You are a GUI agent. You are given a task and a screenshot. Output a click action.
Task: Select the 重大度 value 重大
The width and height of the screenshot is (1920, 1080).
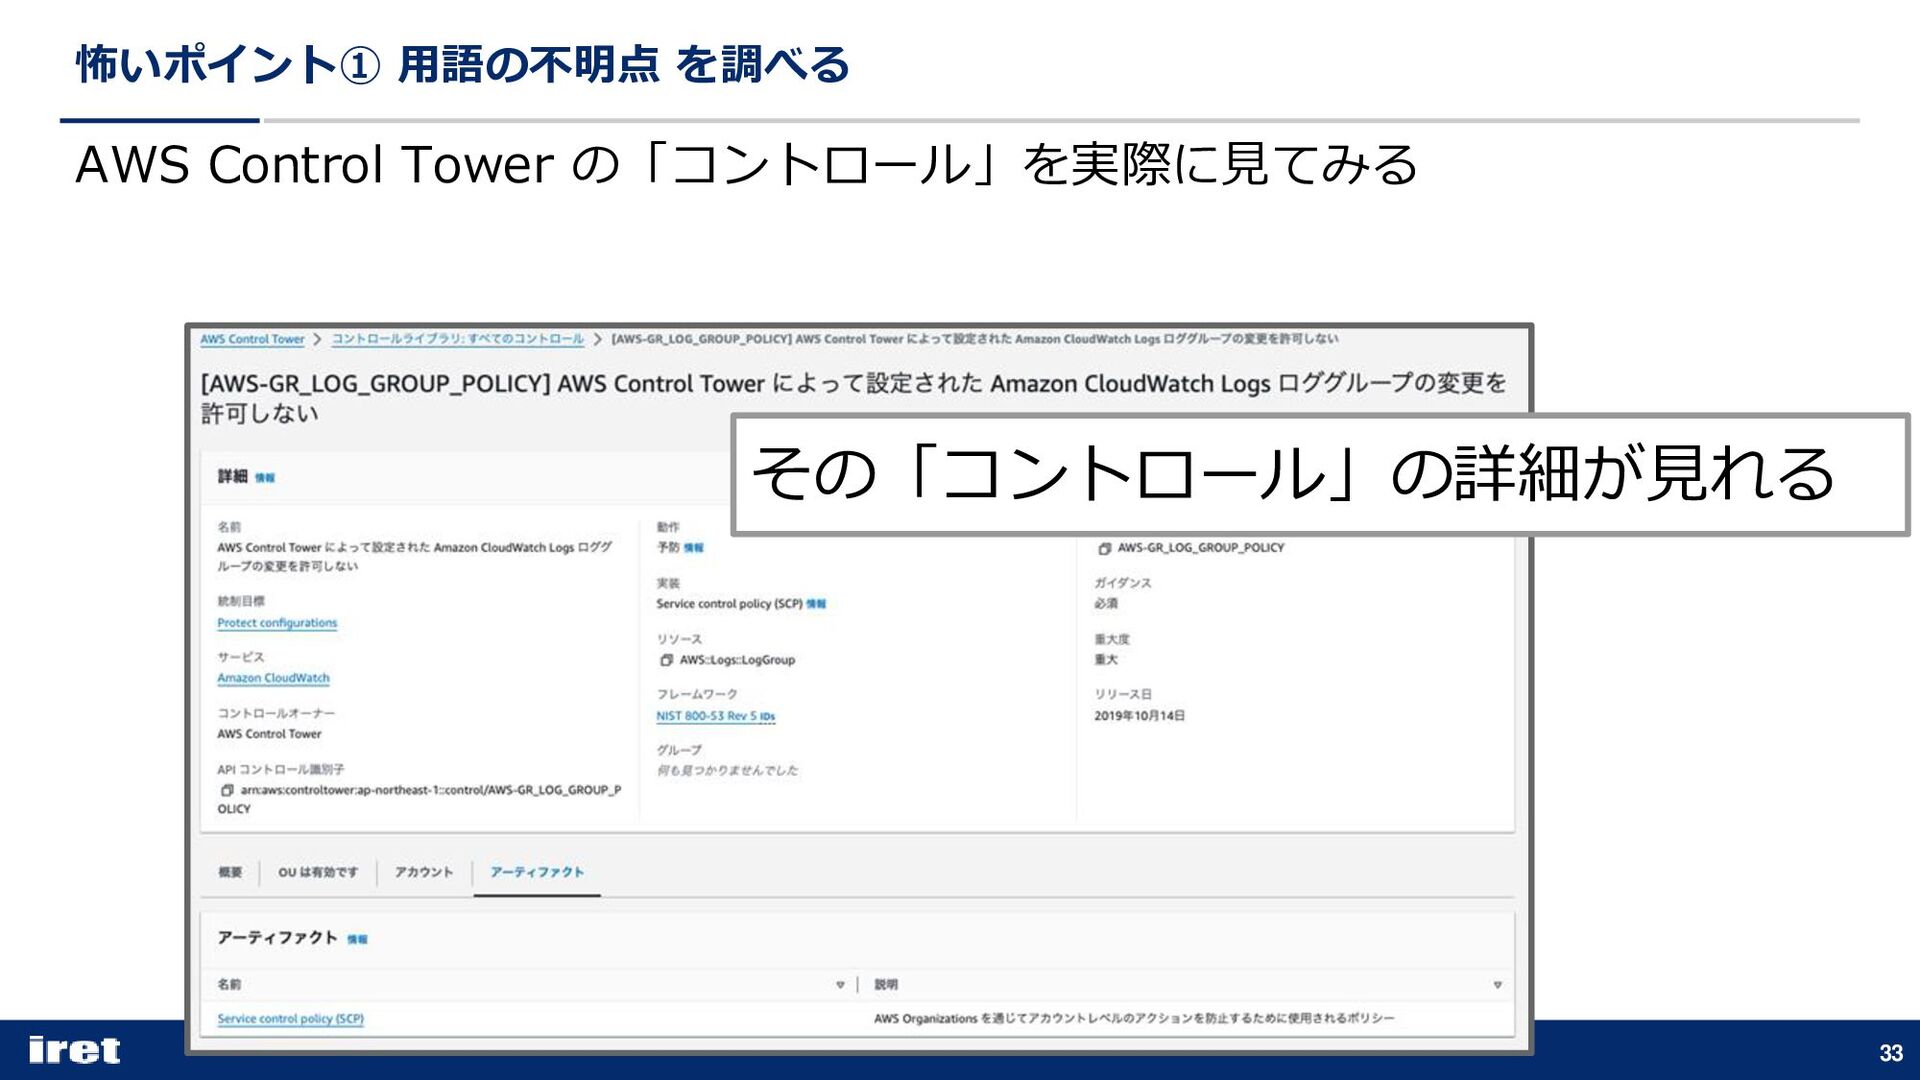click(1106, 660)
